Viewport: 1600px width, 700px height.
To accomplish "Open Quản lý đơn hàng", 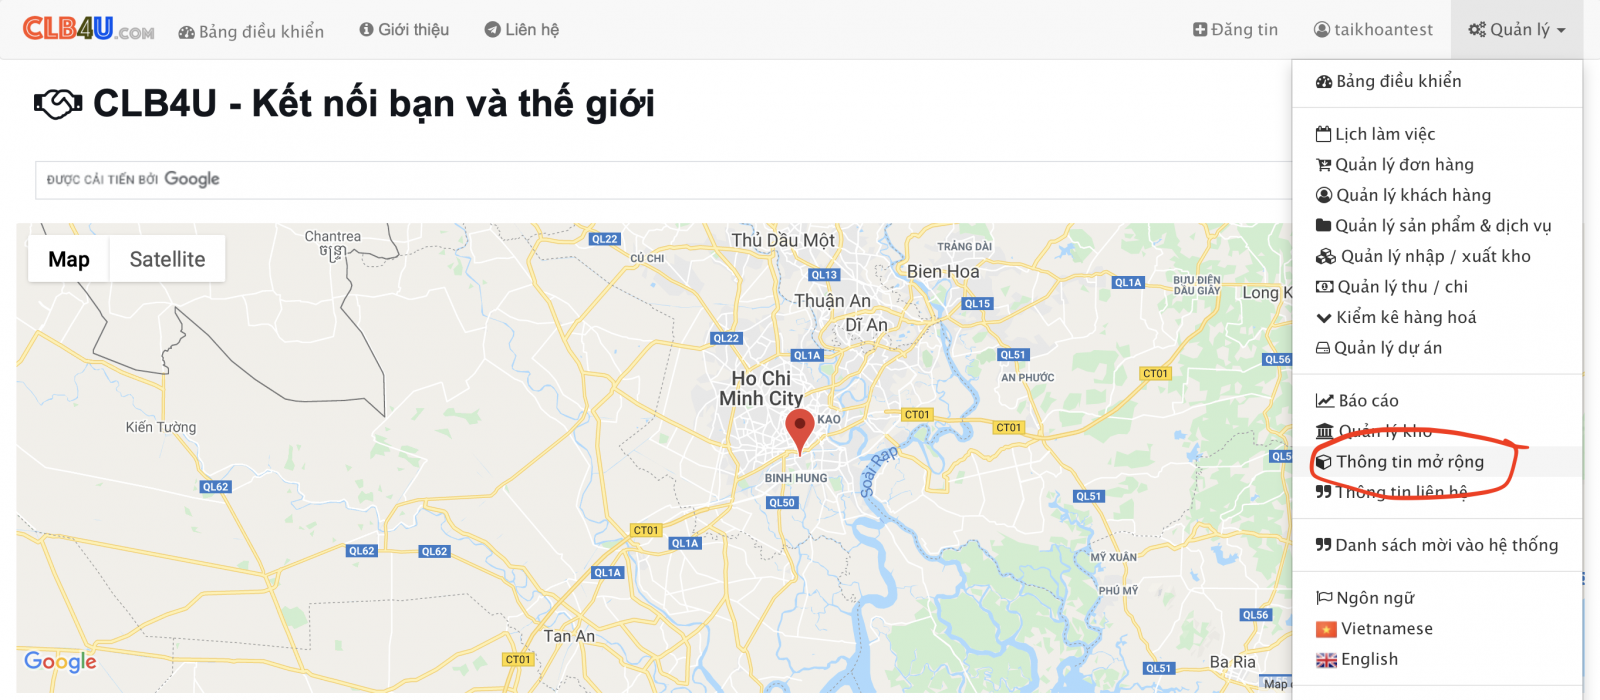I will click(1394, 164).
